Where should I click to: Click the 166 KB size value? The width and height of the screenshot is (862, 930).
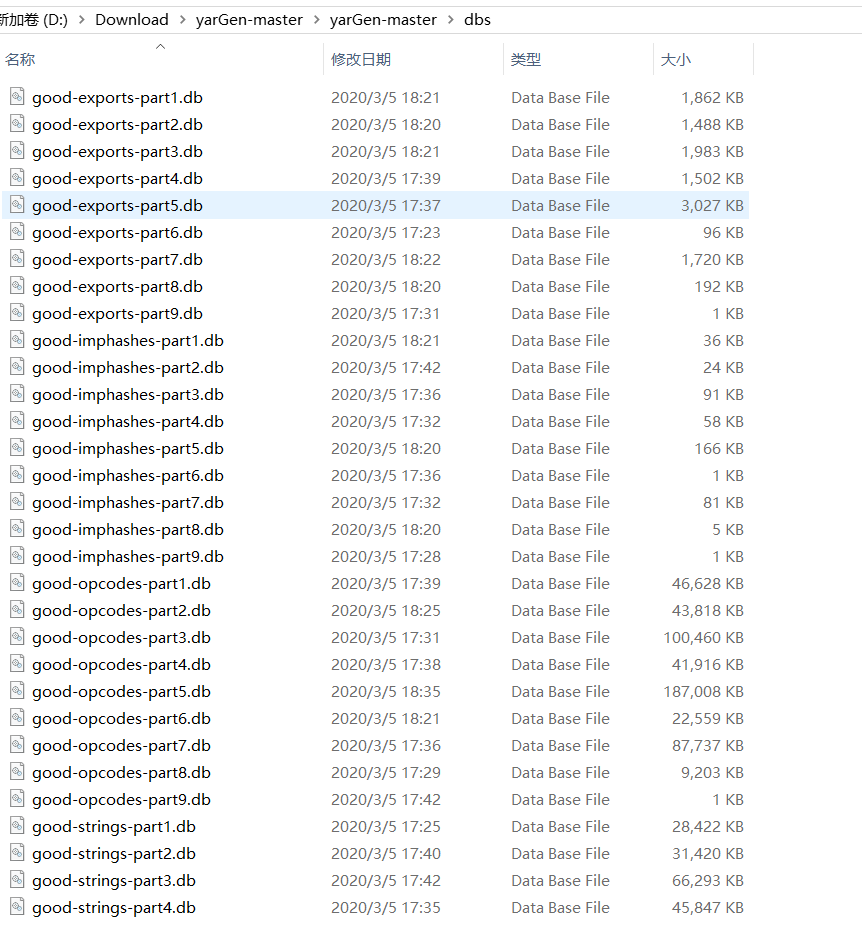719,448
